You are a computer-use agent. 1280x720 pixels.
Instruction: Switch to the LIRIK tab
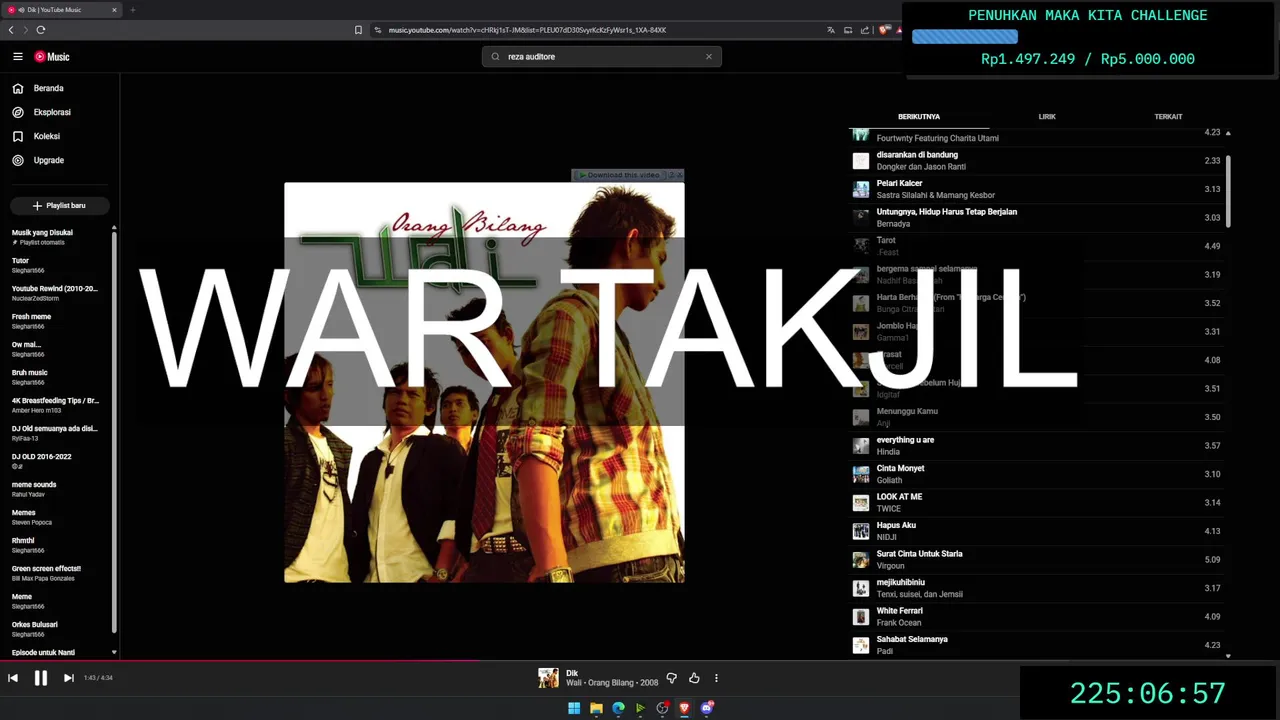pyautogui.click(x=1047, y=117)
